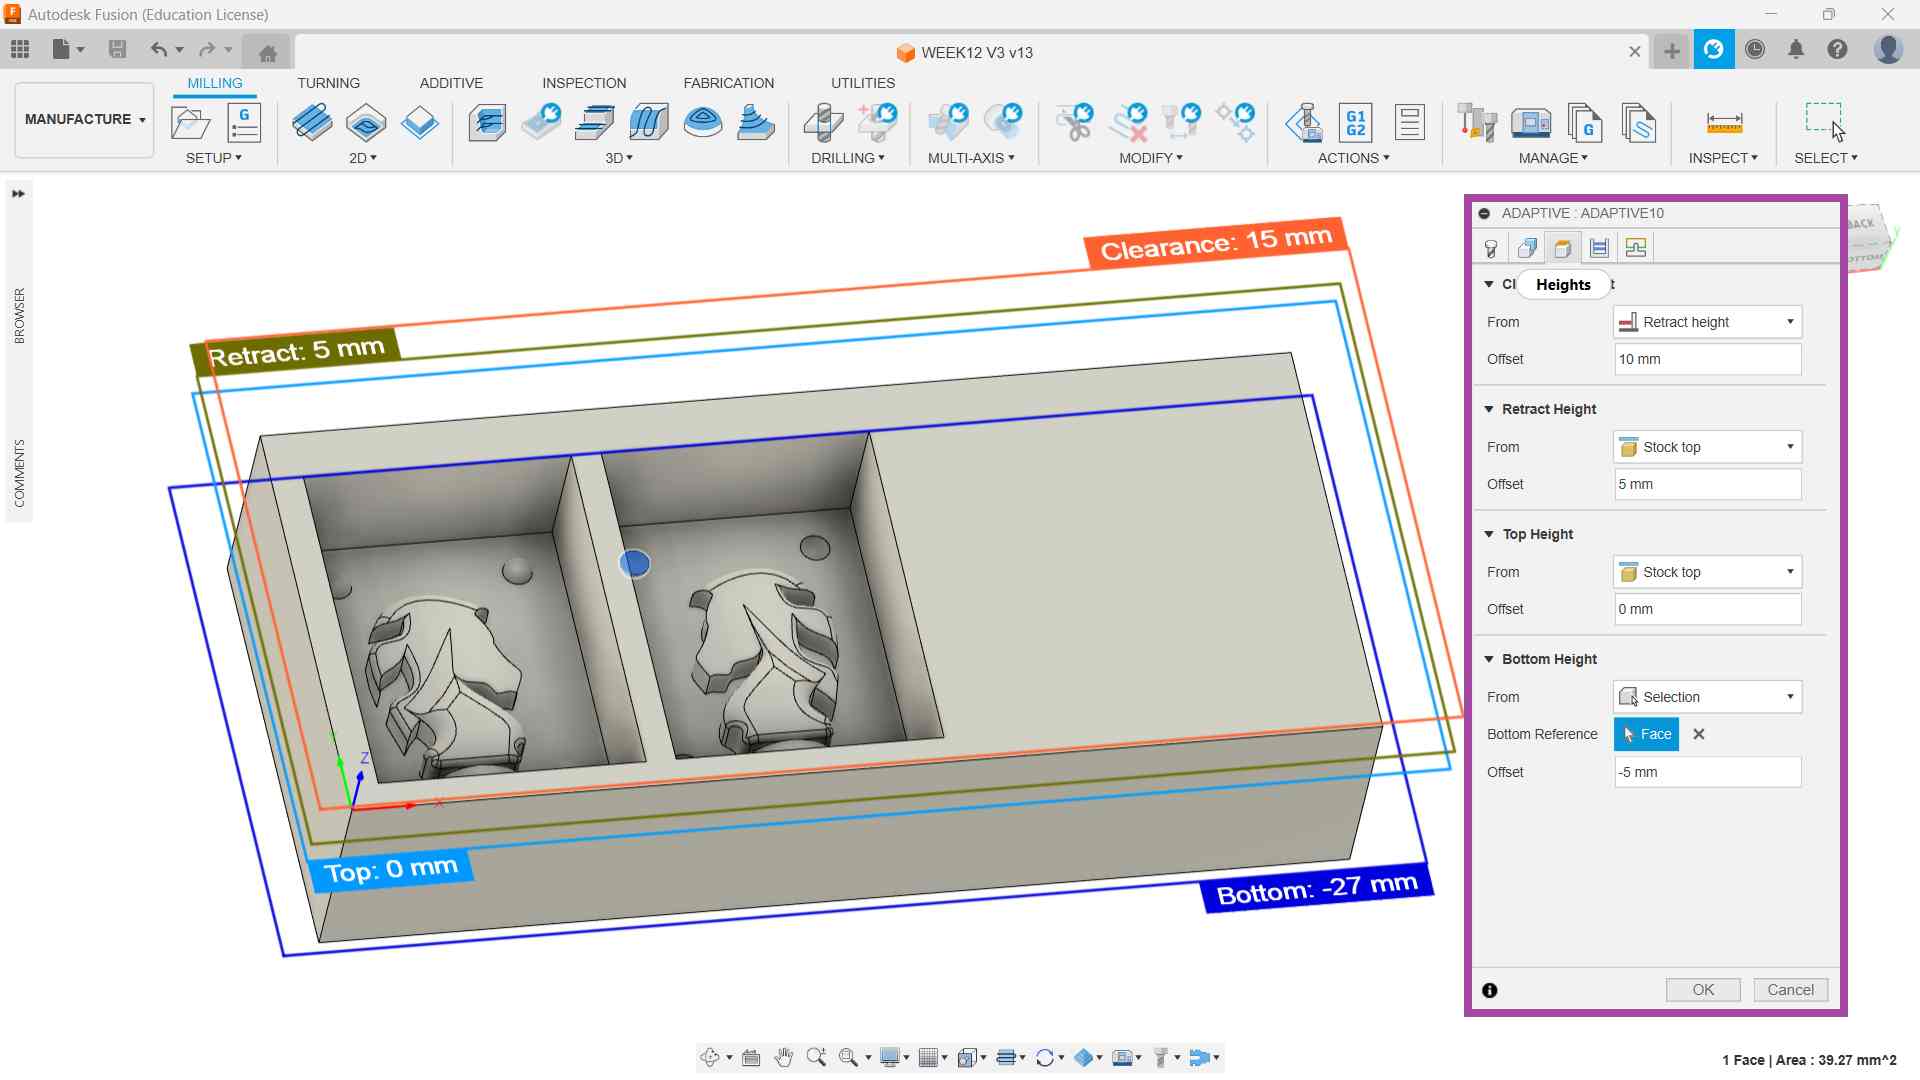Image resolution: width=1920 pixels, height=1080 pixels.
Task: Open the Tool tab in Adaptive dialog
Action: click(x=1490, y=248)
